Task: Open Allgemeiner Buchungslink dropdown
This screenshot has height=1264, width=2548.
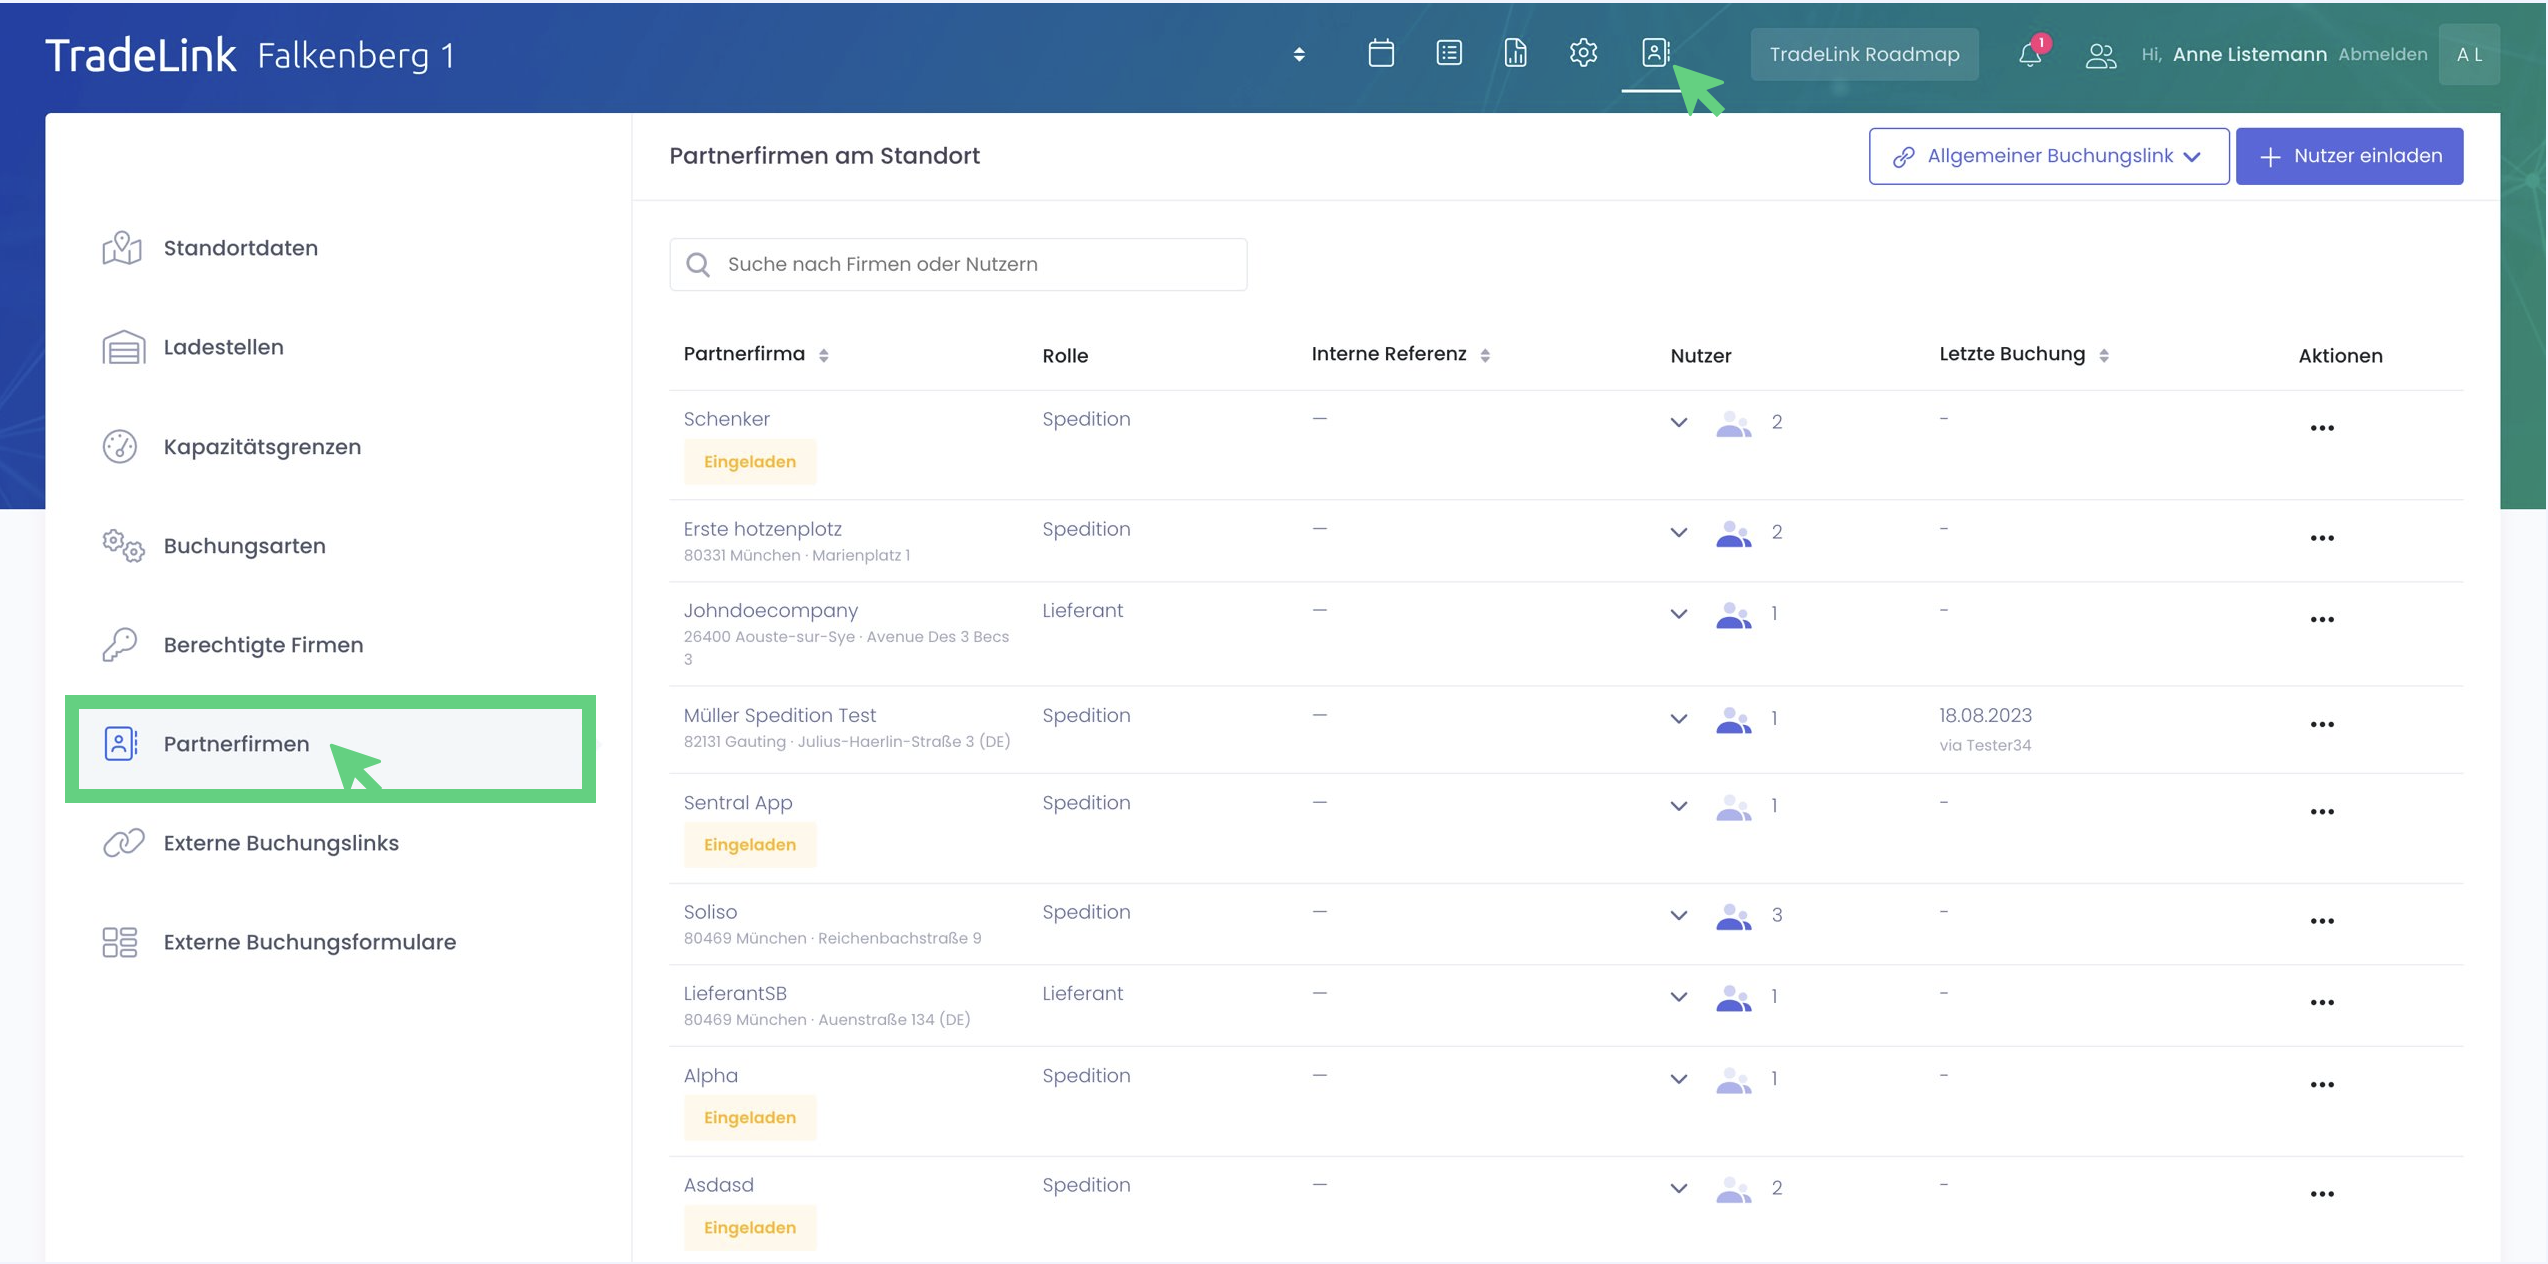Action: pyautogui.click(x=2048, y=156)
